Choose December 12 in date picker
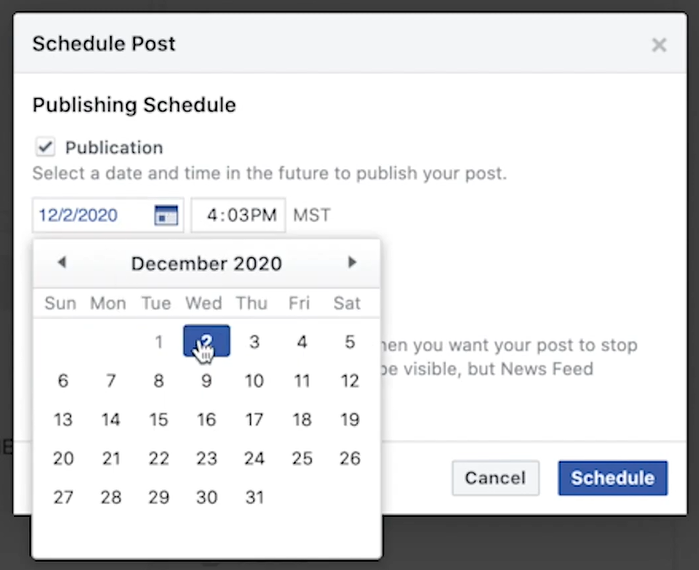The image size is (699, 570). coord(350,381)
